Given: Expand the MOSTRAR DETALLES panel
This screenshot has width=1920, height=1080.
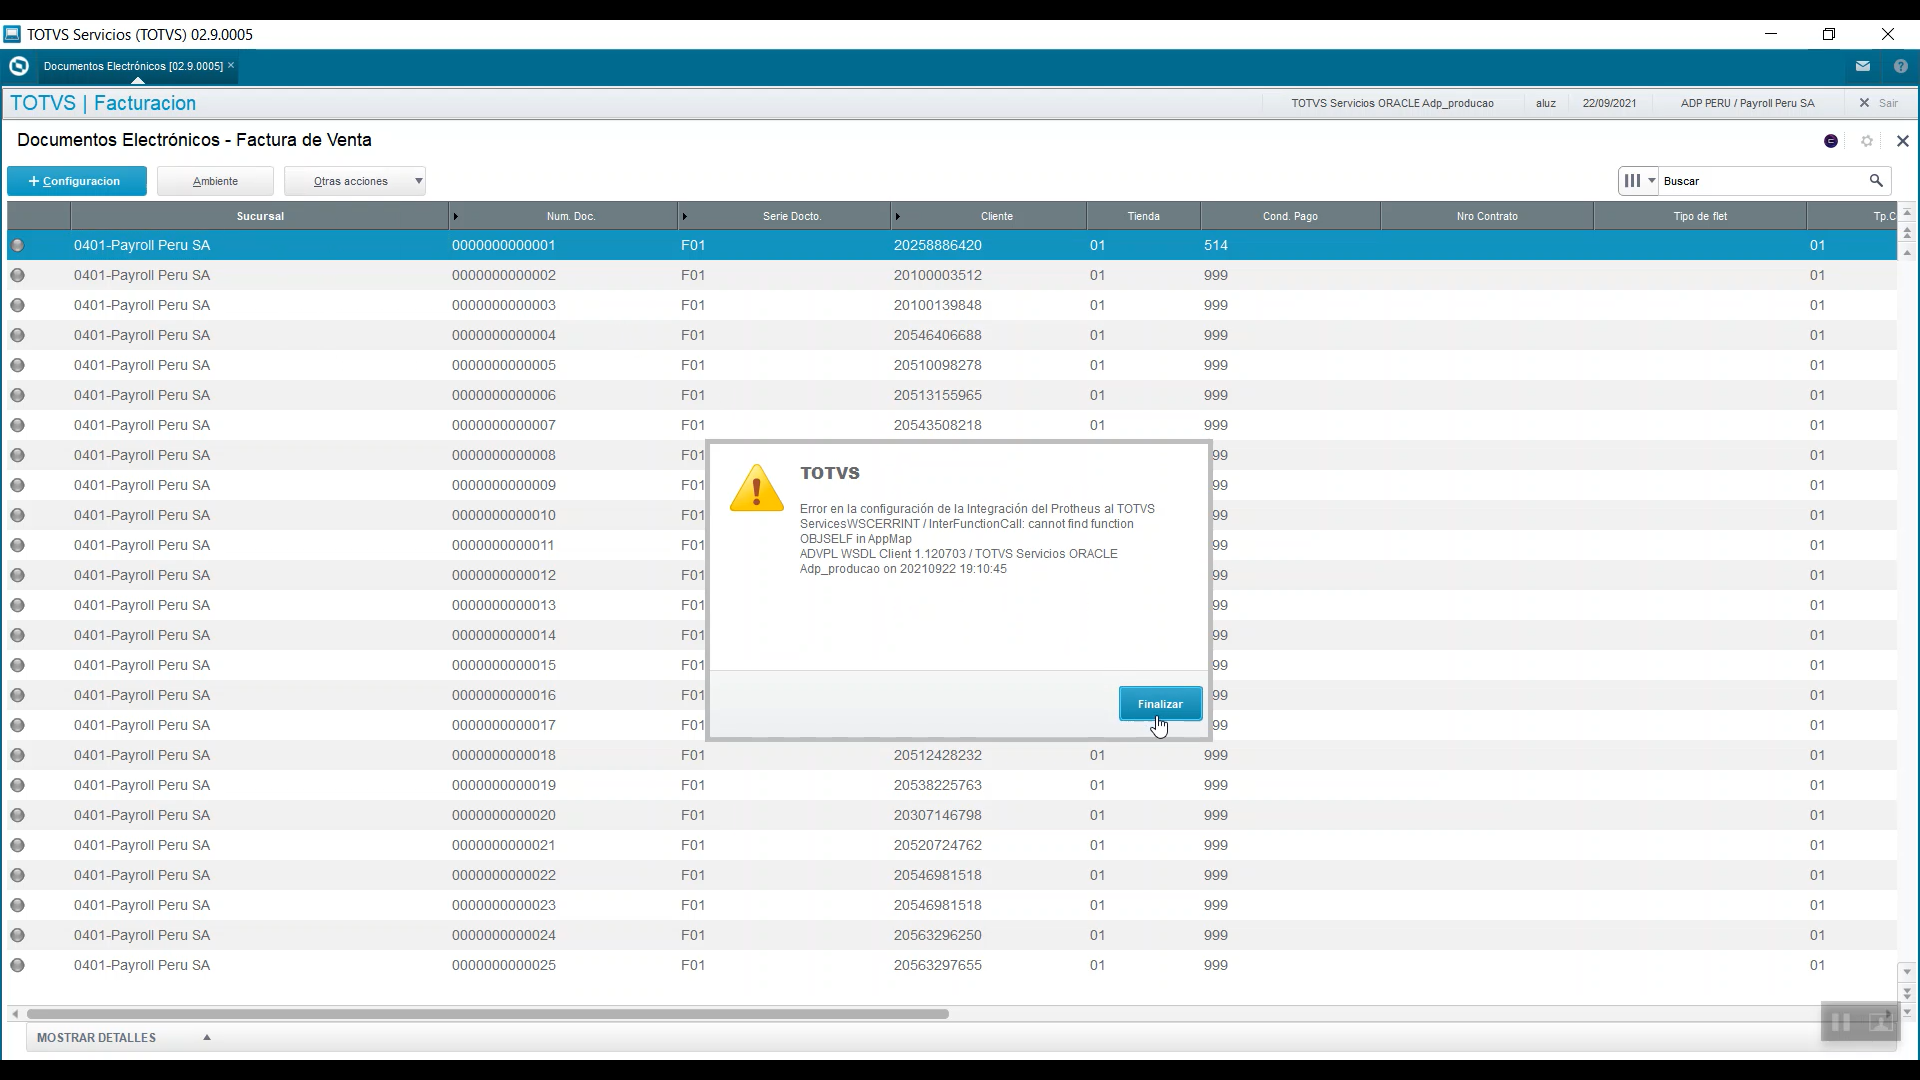Looking at the screenshot, I should point(123,1038).
